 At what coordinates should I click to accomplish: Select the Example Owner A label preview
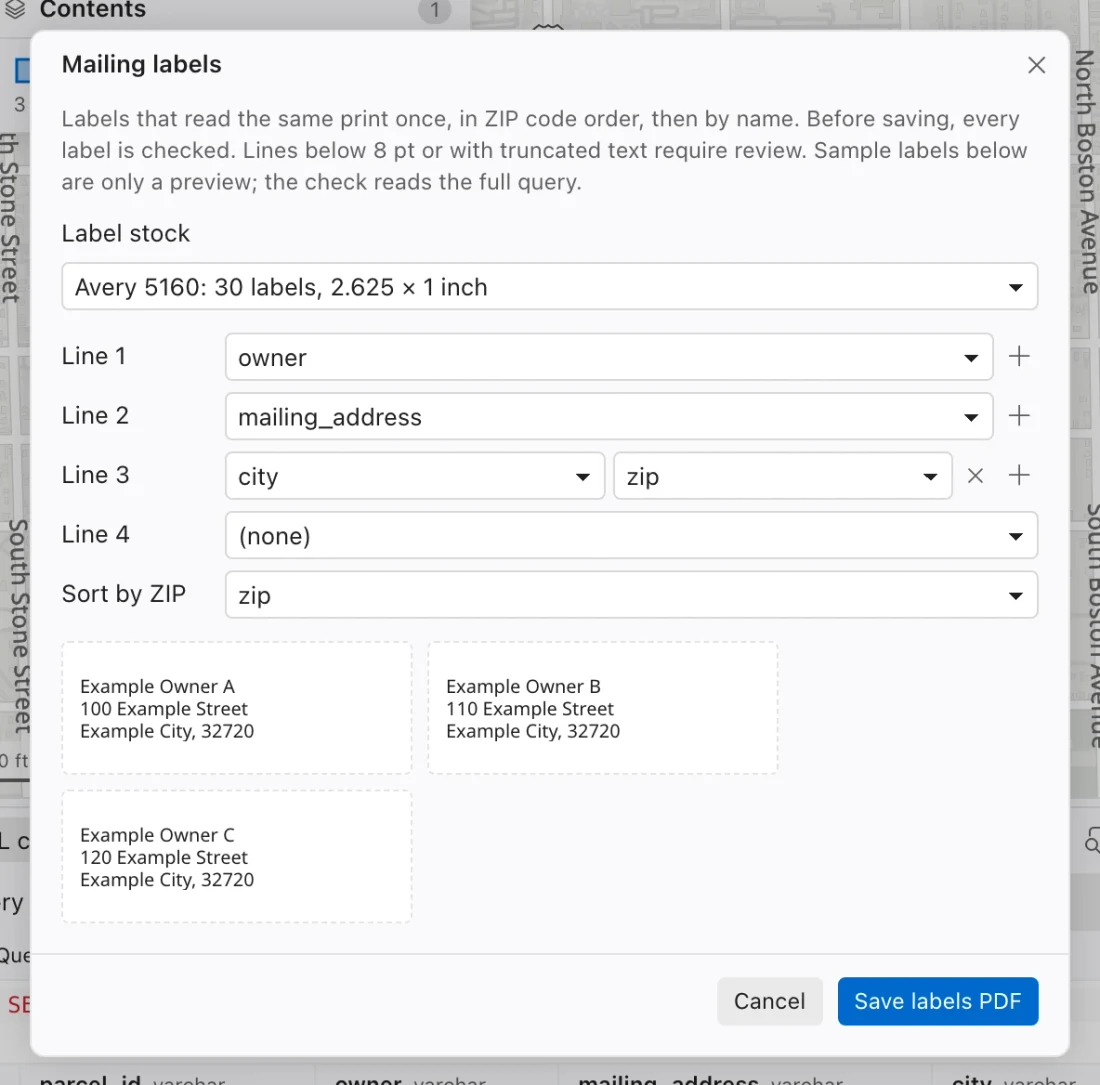click(236, 708)
